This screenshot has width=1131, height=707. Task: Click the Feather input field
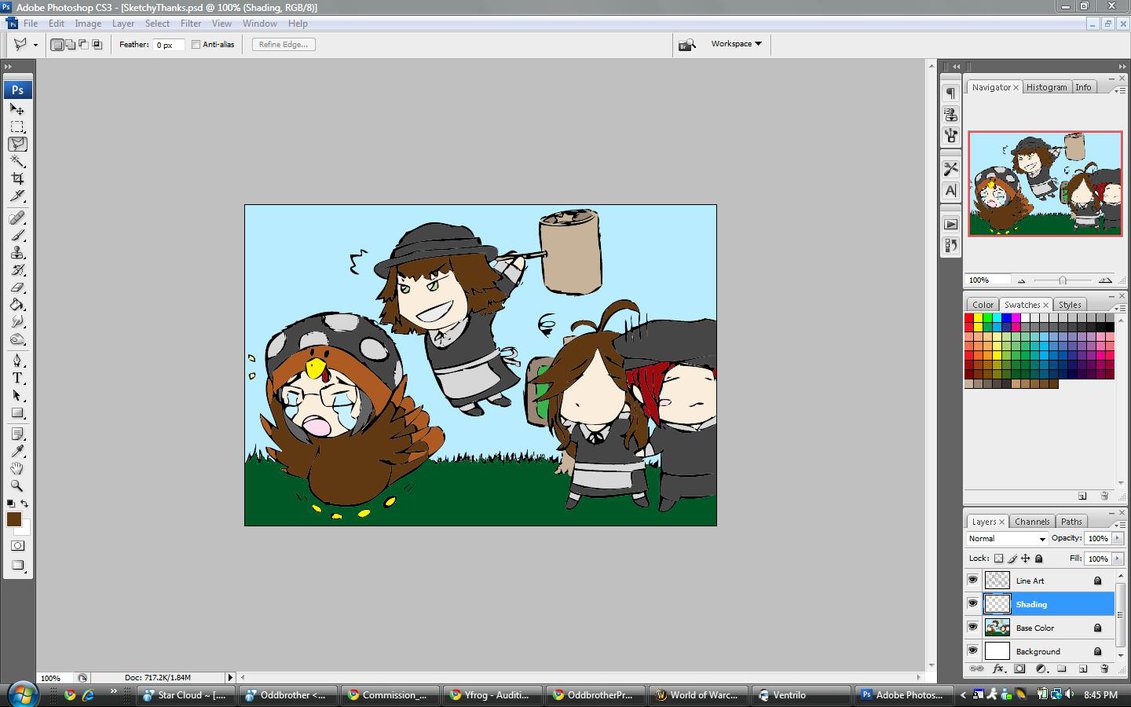pos(168,45)
